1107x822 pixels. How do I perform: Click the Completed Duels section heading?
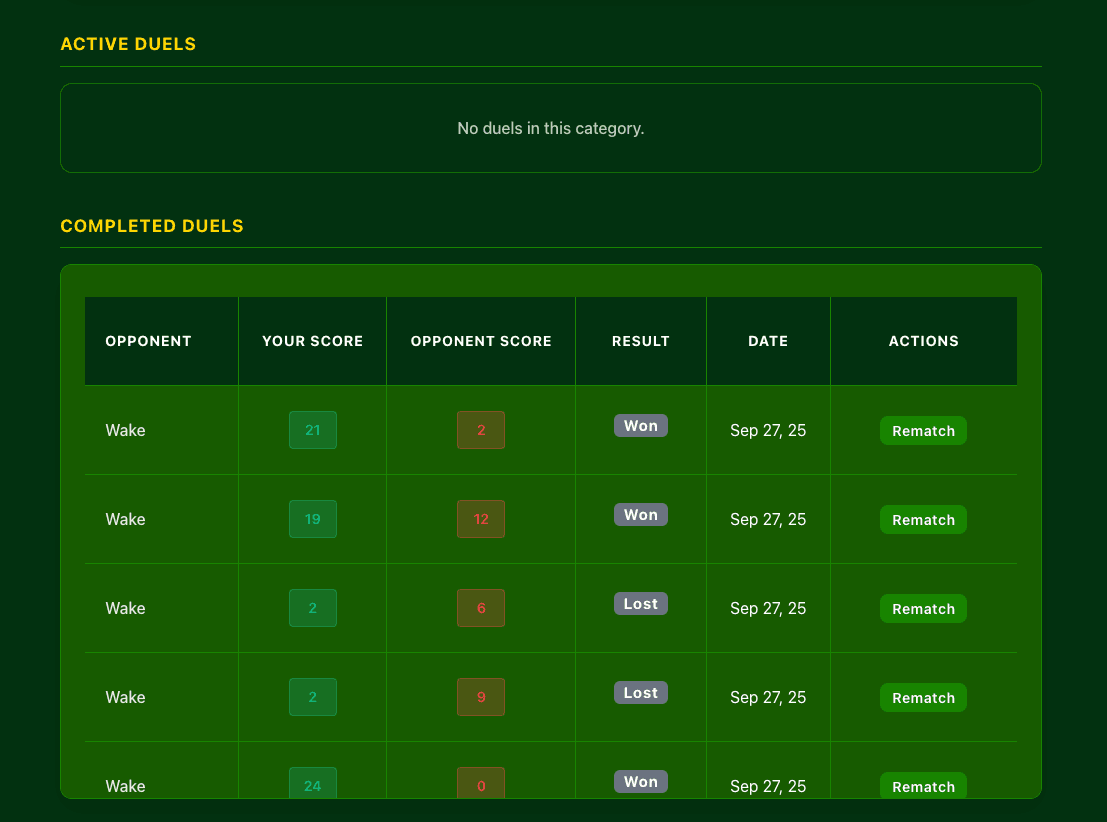click(x=152, y=226)
